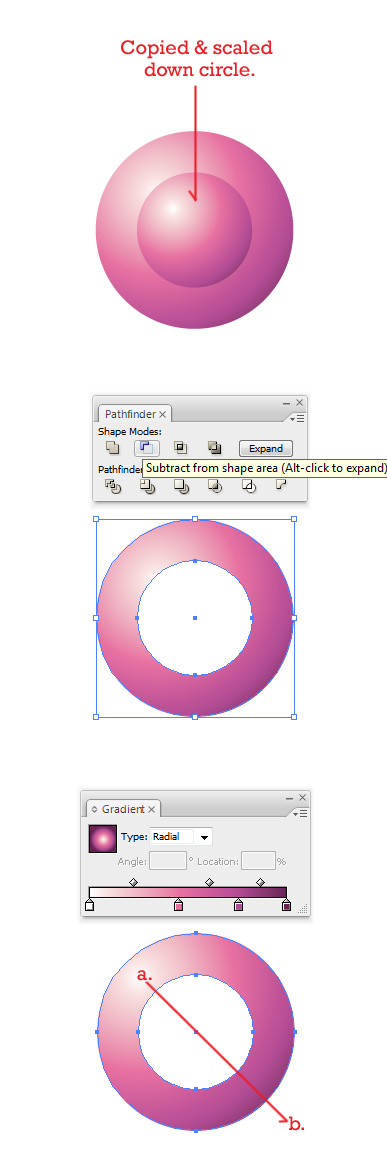The image size is (387, 1149).
Task: Select the second pink gradient stop
Action: coord(178,906)
